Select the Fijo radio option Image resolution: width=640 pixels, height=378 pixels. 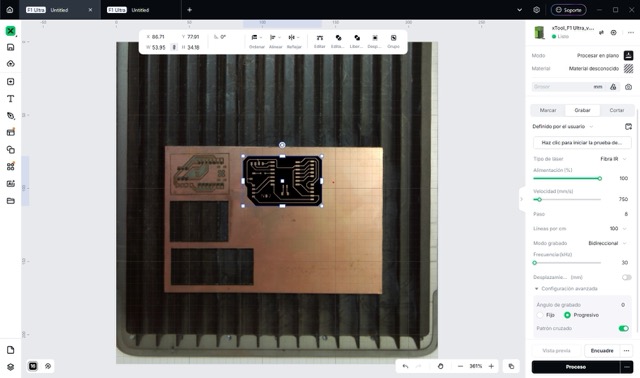click(x=540, y=315)
